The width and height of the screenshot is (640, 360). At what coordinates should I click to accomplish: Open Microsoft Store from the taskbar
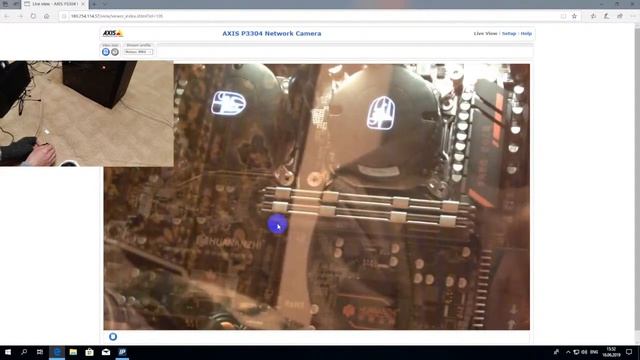[89, 352]
